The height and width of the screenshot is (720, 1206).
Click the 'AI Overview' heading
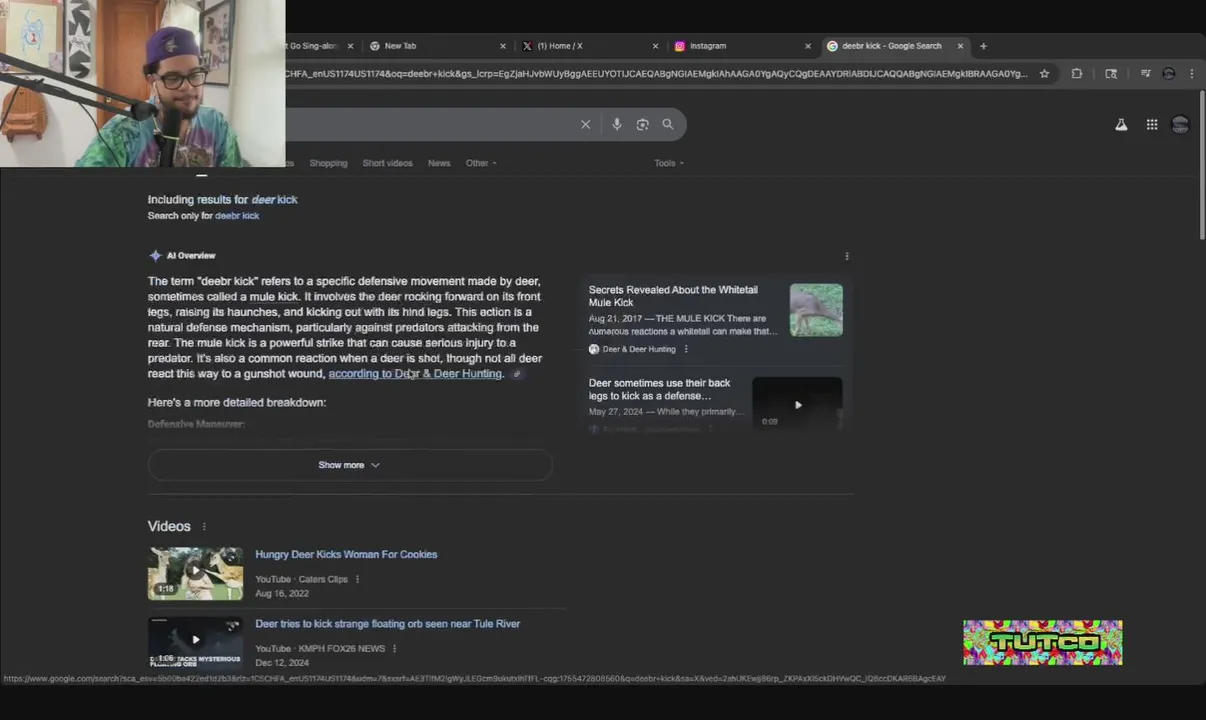tap(191, 256)
